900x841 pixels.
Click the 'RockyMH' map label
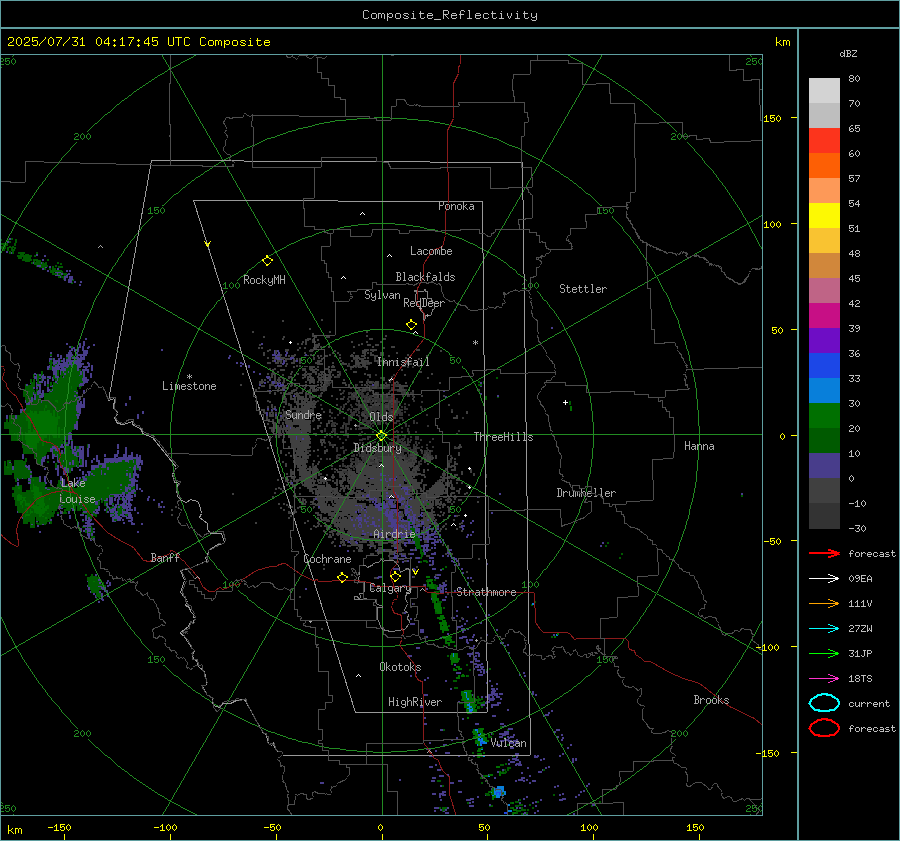(264, 280)
